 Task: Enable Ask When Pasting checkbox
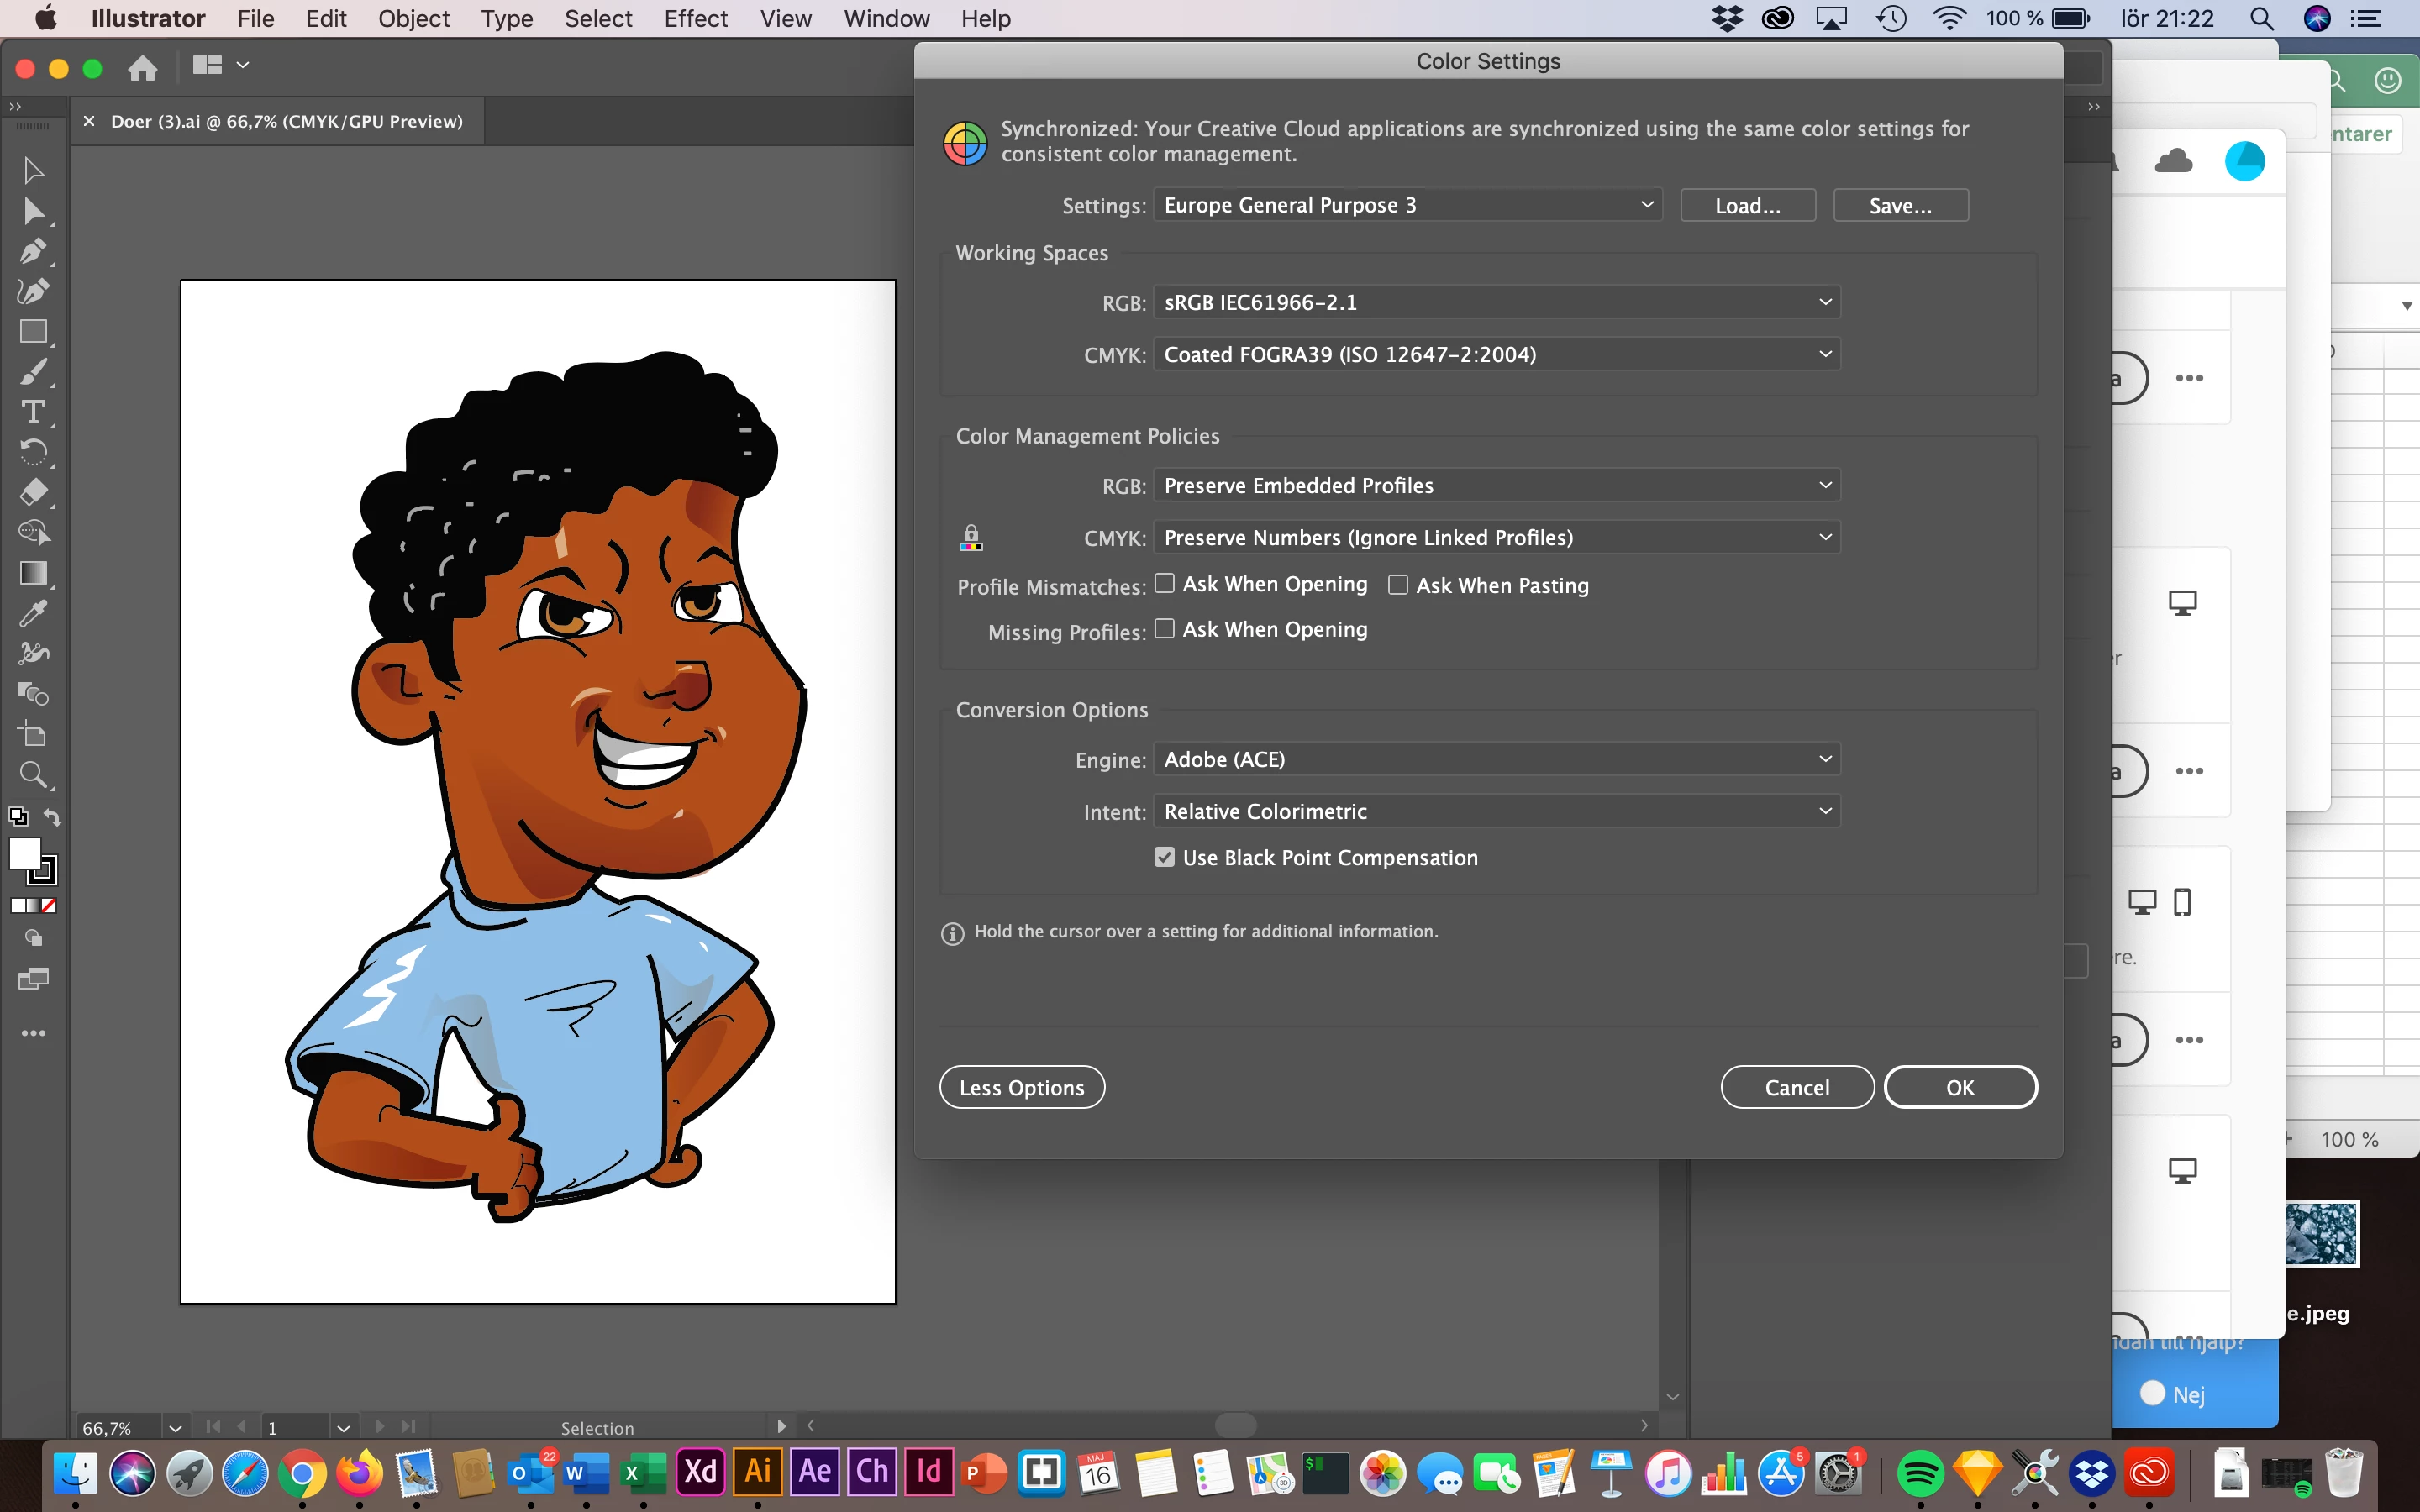(x=1398, y=585)
